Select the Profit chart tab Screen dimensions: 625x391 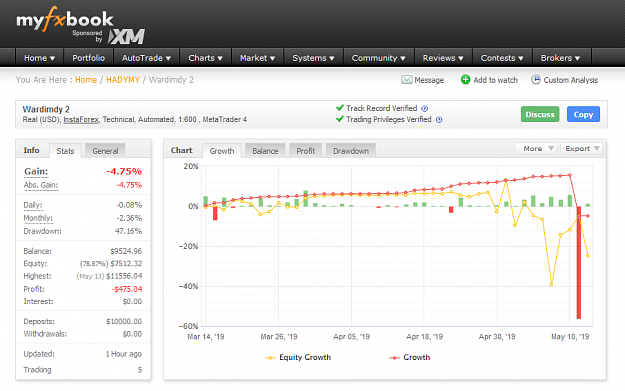pos(306,151)
